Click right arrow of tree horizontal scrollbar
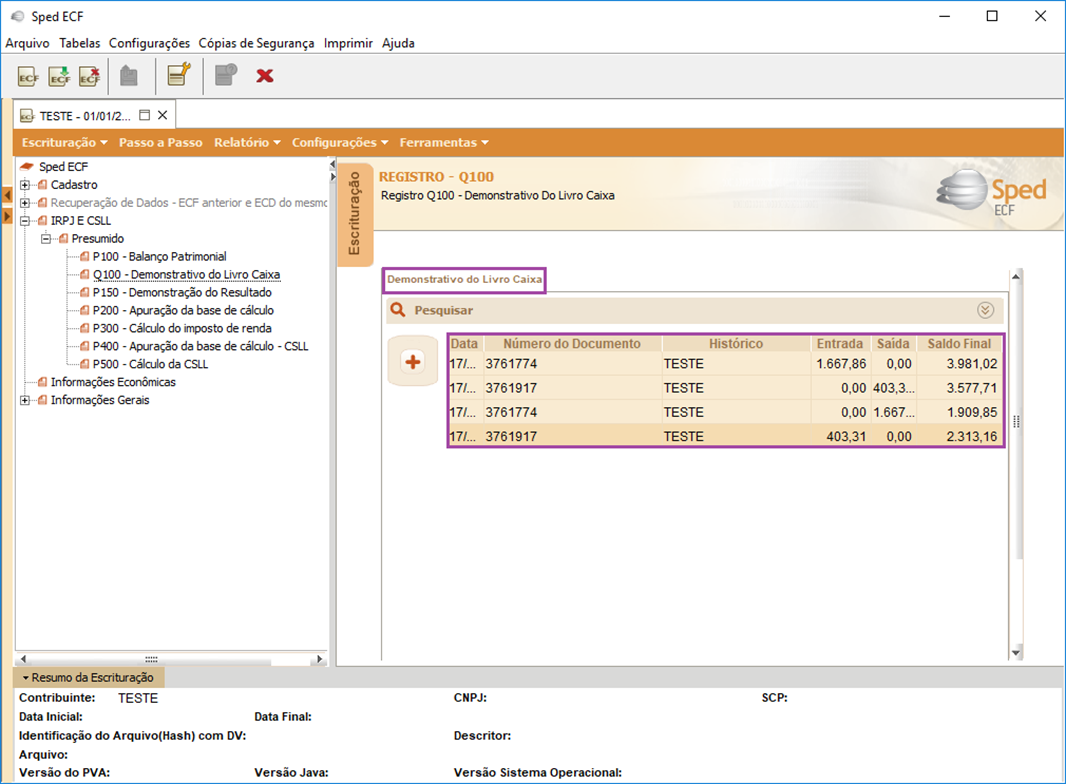 (x=320, y=659)
